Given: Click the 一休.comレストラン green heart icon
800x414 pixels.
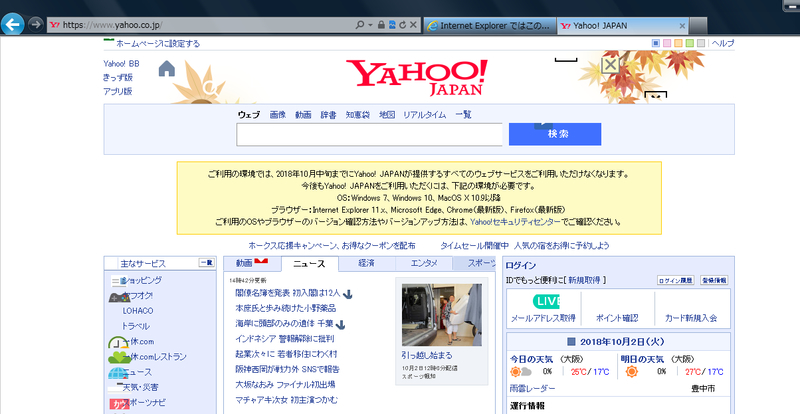Looking at the screenshot, I should click(118, 357).
